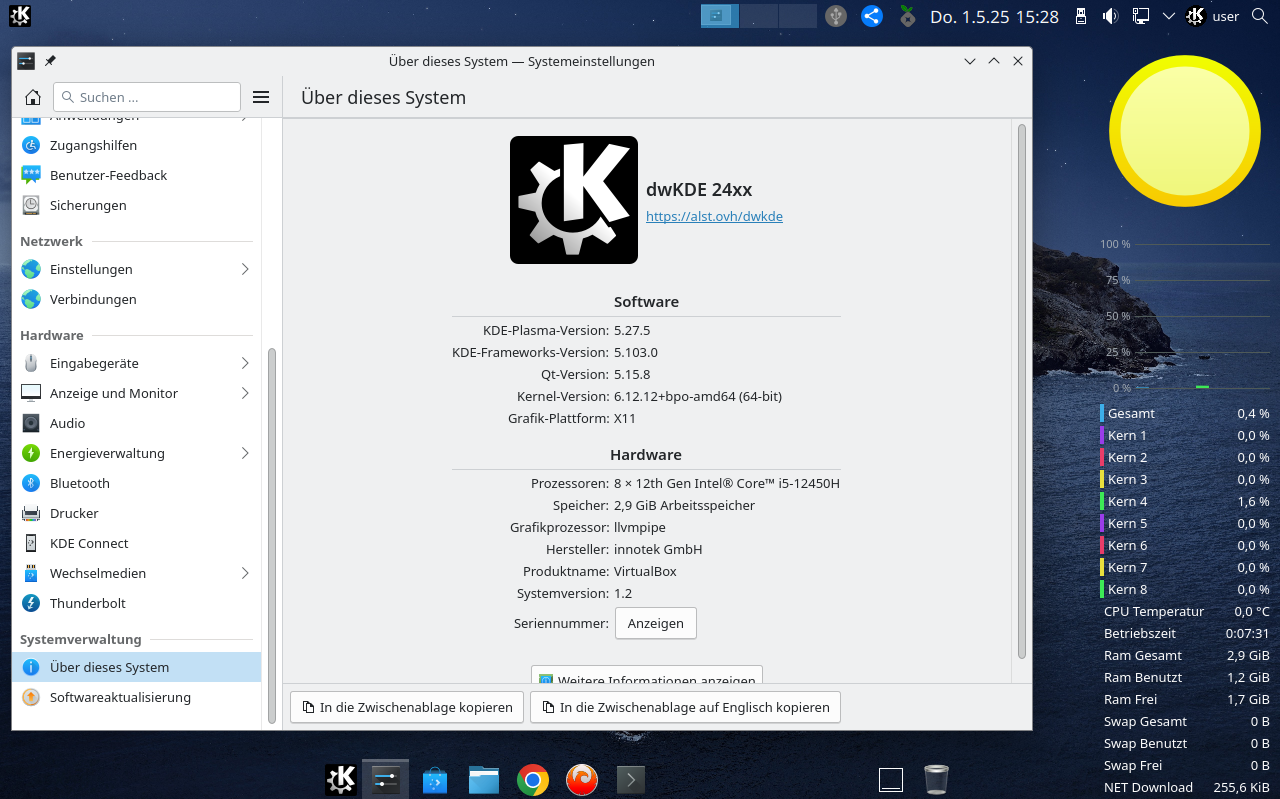Show the Seriennummer with Anzeigen button

pos(656,623)
